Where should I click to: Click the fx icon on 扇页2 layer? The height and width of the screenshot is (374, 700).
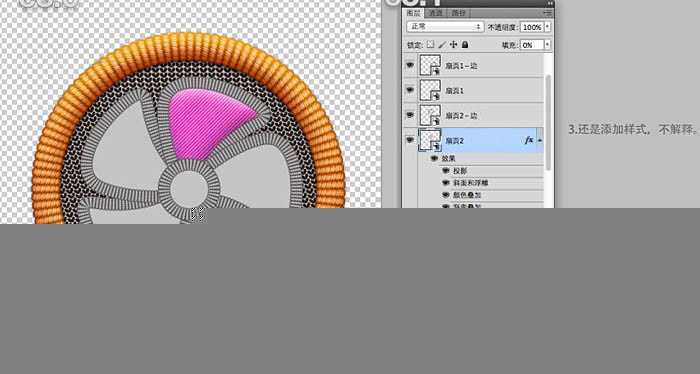point(529,140)
